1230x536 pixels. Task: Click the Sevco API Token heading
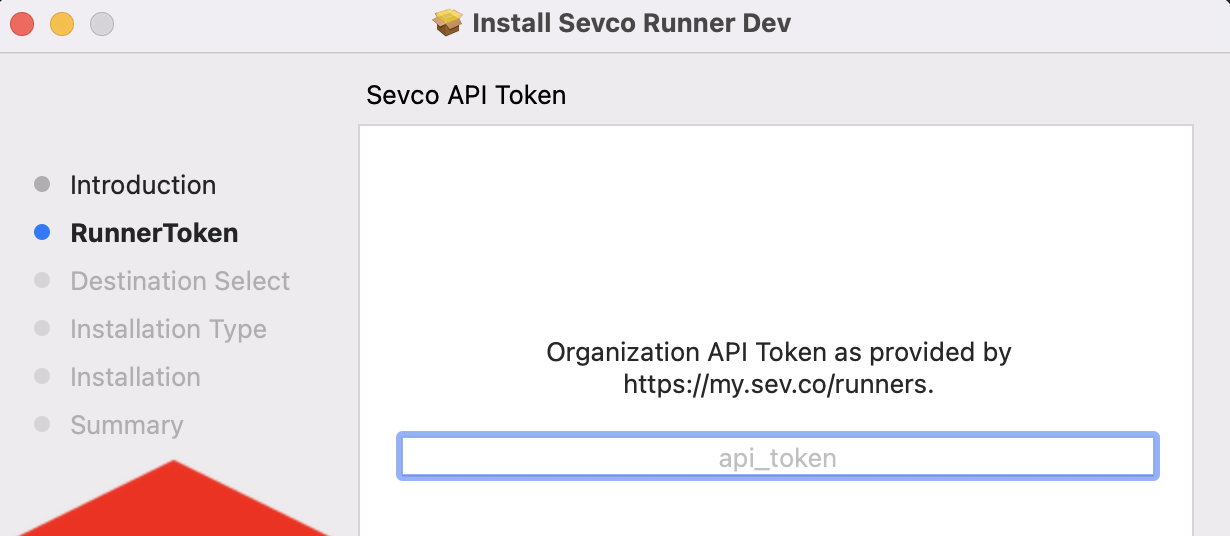coord(466,95)
